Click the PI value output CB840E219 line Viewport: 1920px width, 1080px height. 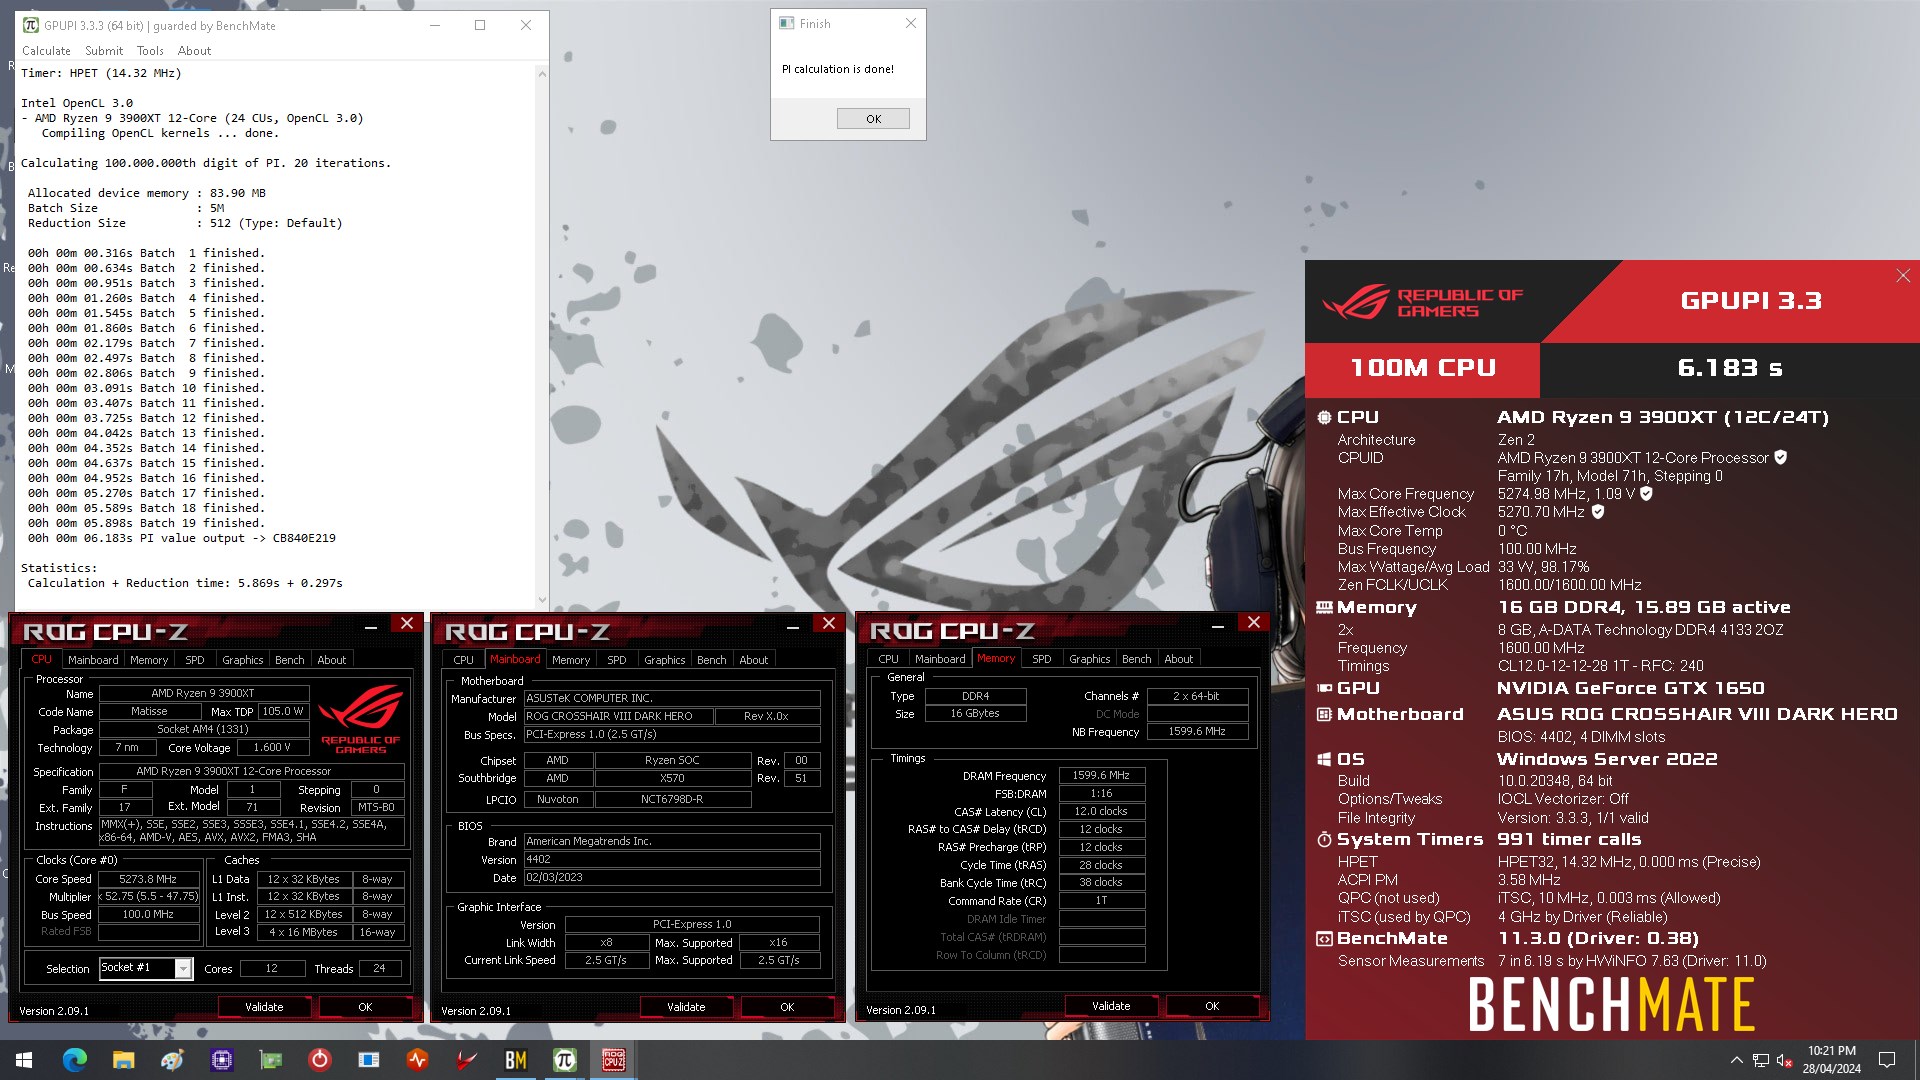[182, 538]
